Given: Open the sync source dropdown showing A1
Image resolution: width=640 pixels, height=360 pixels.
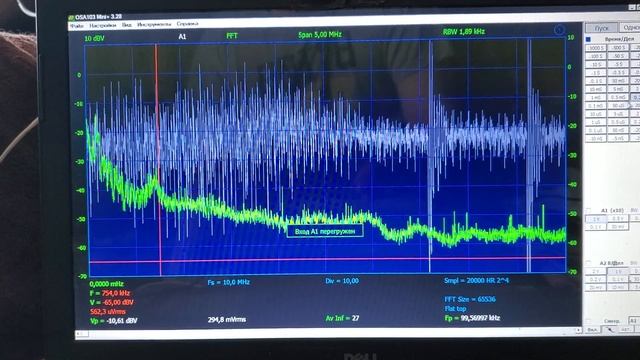Looking at the screenshot, I should pyautogui.click(x=634, y=321).
